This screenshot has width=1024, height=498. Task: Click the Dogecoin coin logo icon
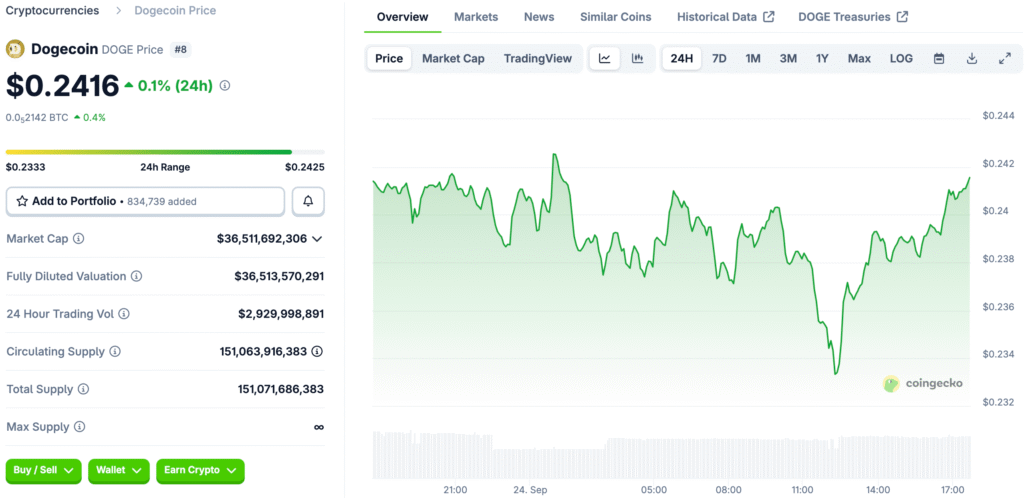[15, 49]
